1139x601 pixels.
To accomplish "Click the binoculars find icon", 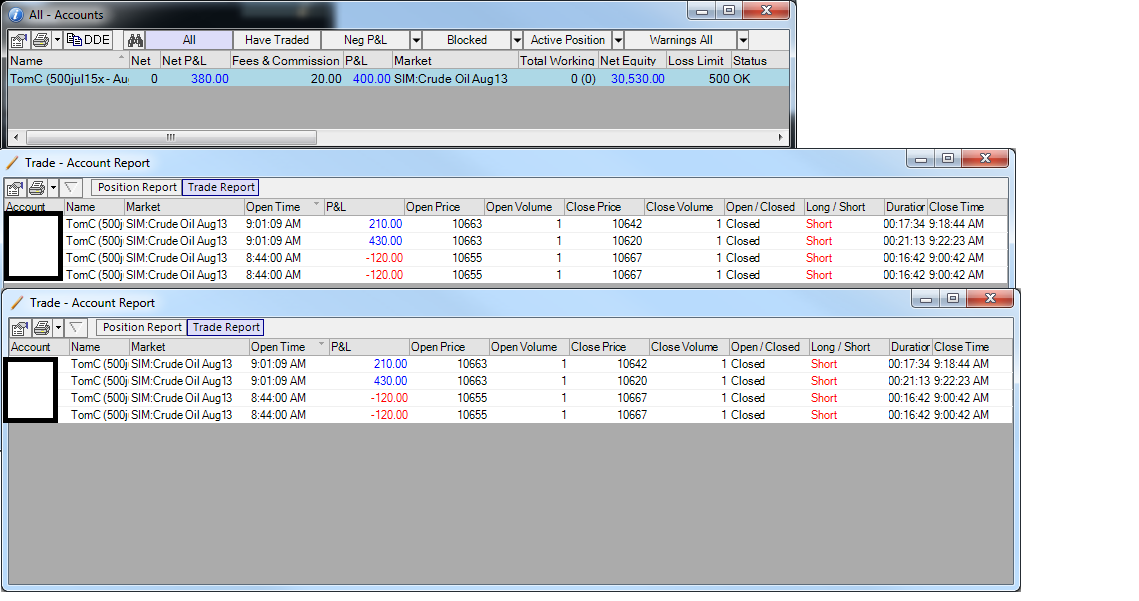I will click(135, 40).
